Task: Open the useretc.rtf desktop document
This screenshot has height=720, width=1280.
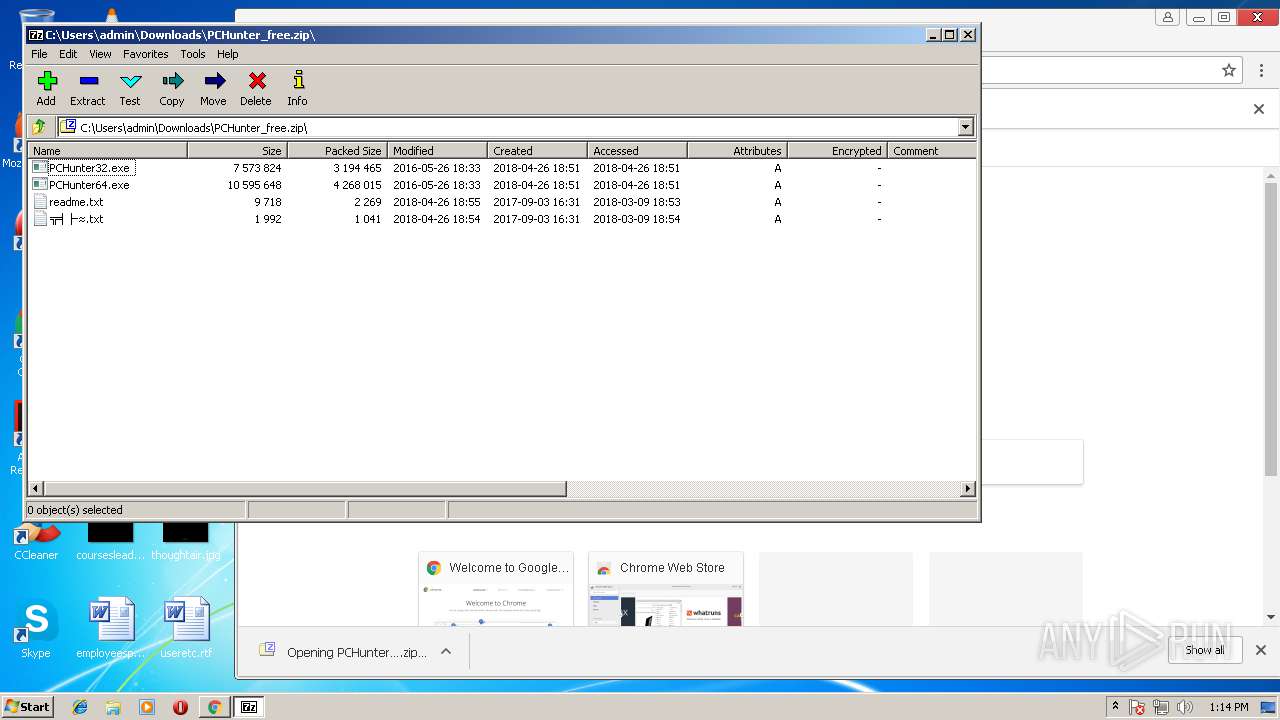Action: point(187,630)
